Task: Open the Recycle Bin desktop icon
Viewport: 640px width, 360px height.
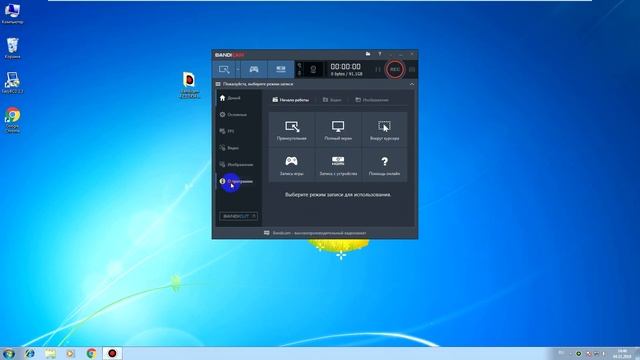Action: (x=12, y=48)
